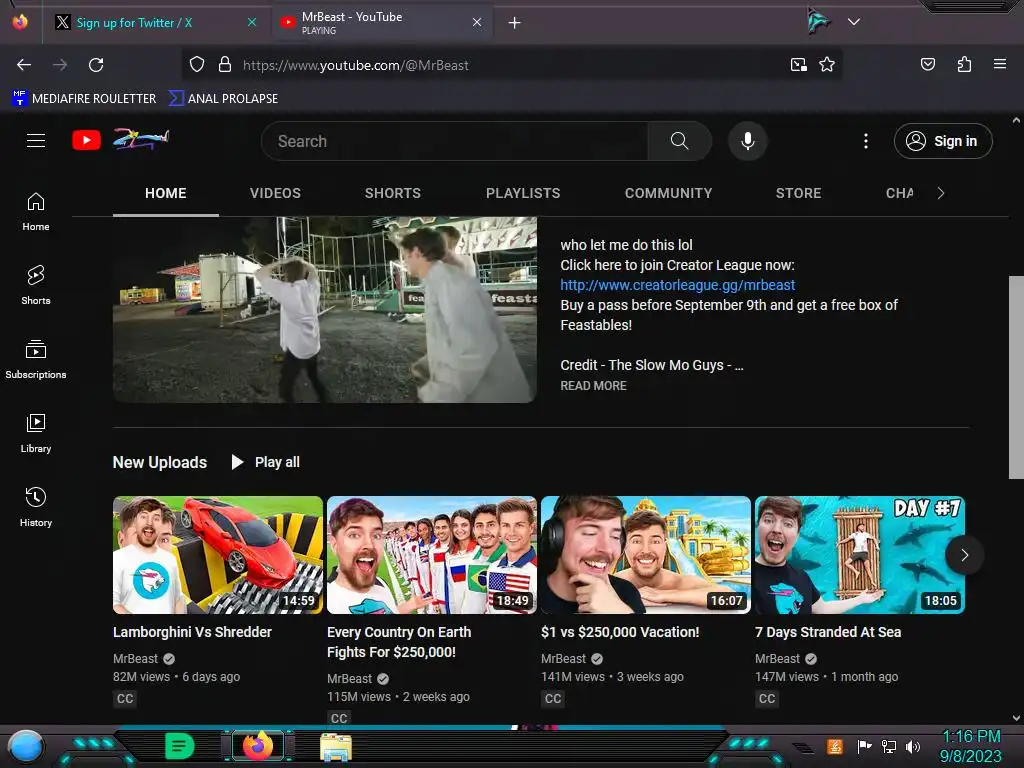Open a new browser tab
The height and width of the screenshot is (768, 1024).
[515, 23]
